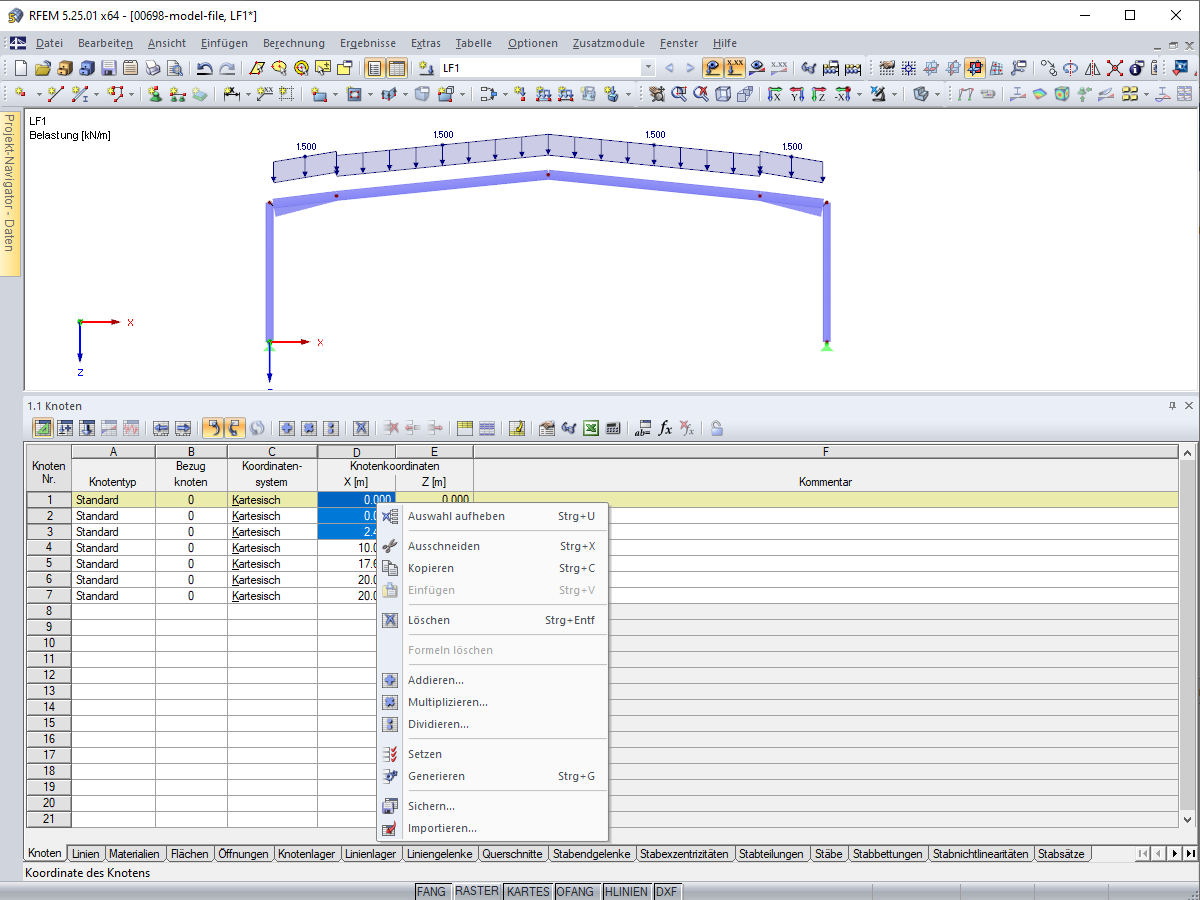Open the new node tool dropdown arrow
Viewport: 1200px width, 900px height.
39,94
